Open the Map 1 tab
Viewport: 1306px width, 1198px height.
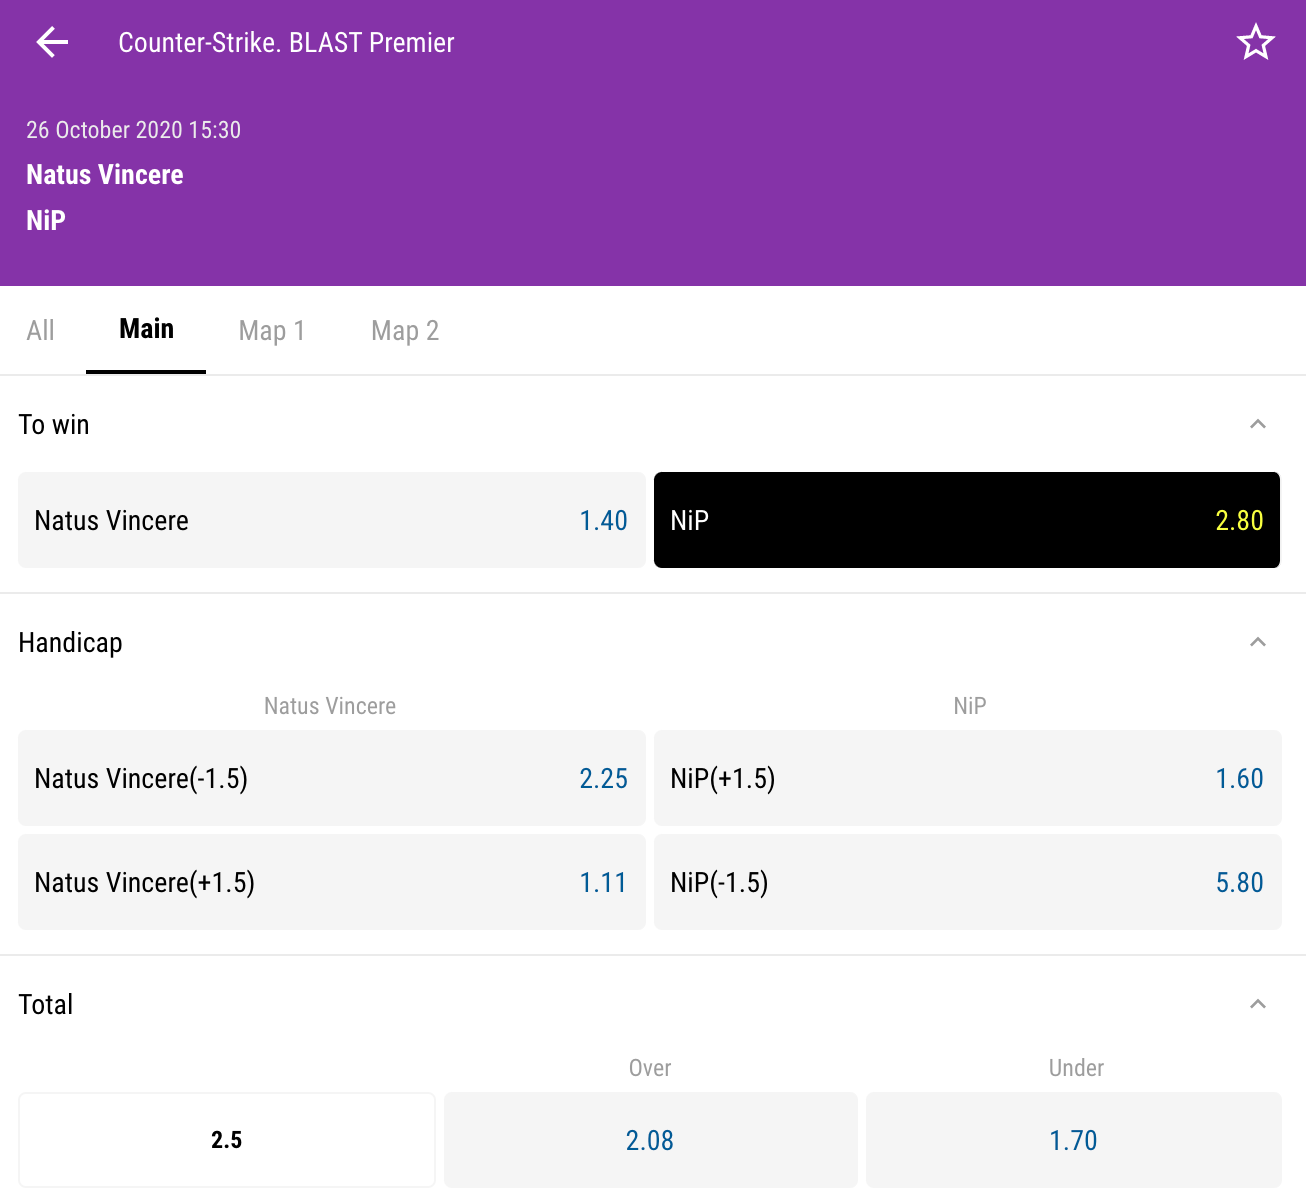(x=272, y=331)
